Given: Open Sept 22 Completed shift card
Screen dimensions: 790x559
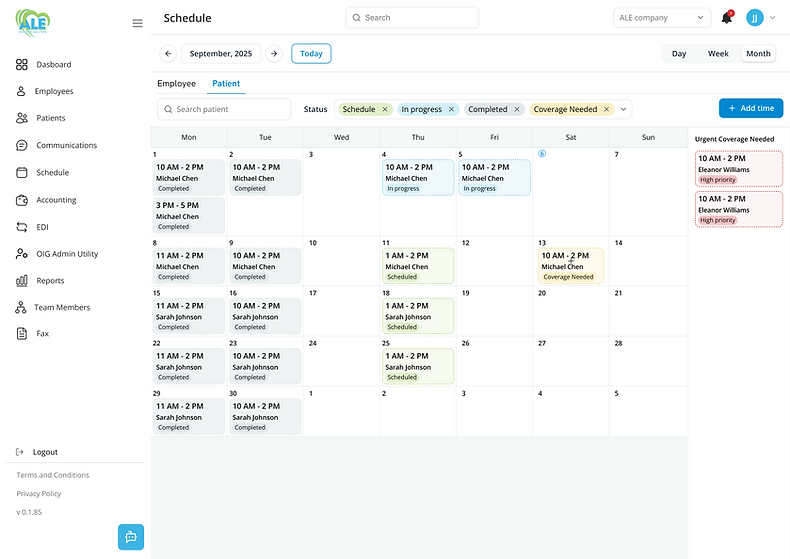Looking at the screenshot, I should coord(189,366).
